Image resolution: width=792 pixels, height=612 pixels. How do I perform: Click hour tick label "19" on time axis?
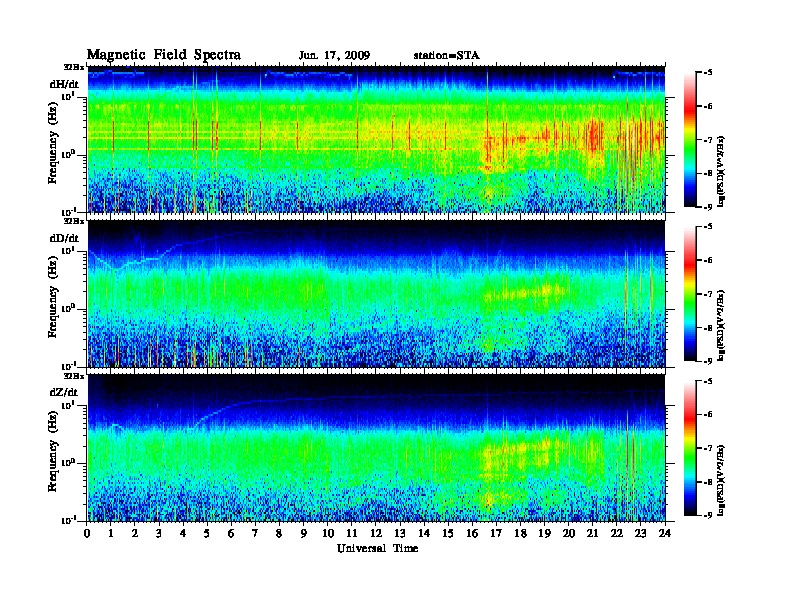click(x=544, y=534)
